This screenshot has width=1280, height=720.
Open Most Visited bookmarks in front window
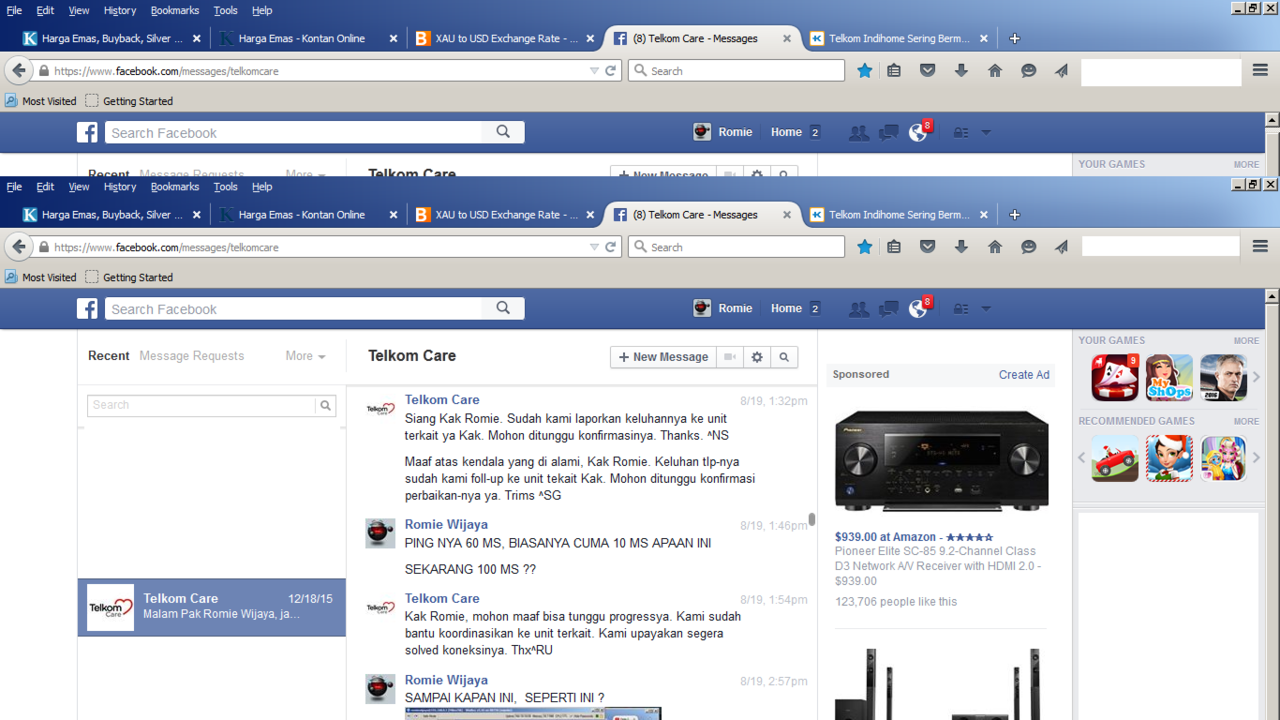click(x=41, y=278)
